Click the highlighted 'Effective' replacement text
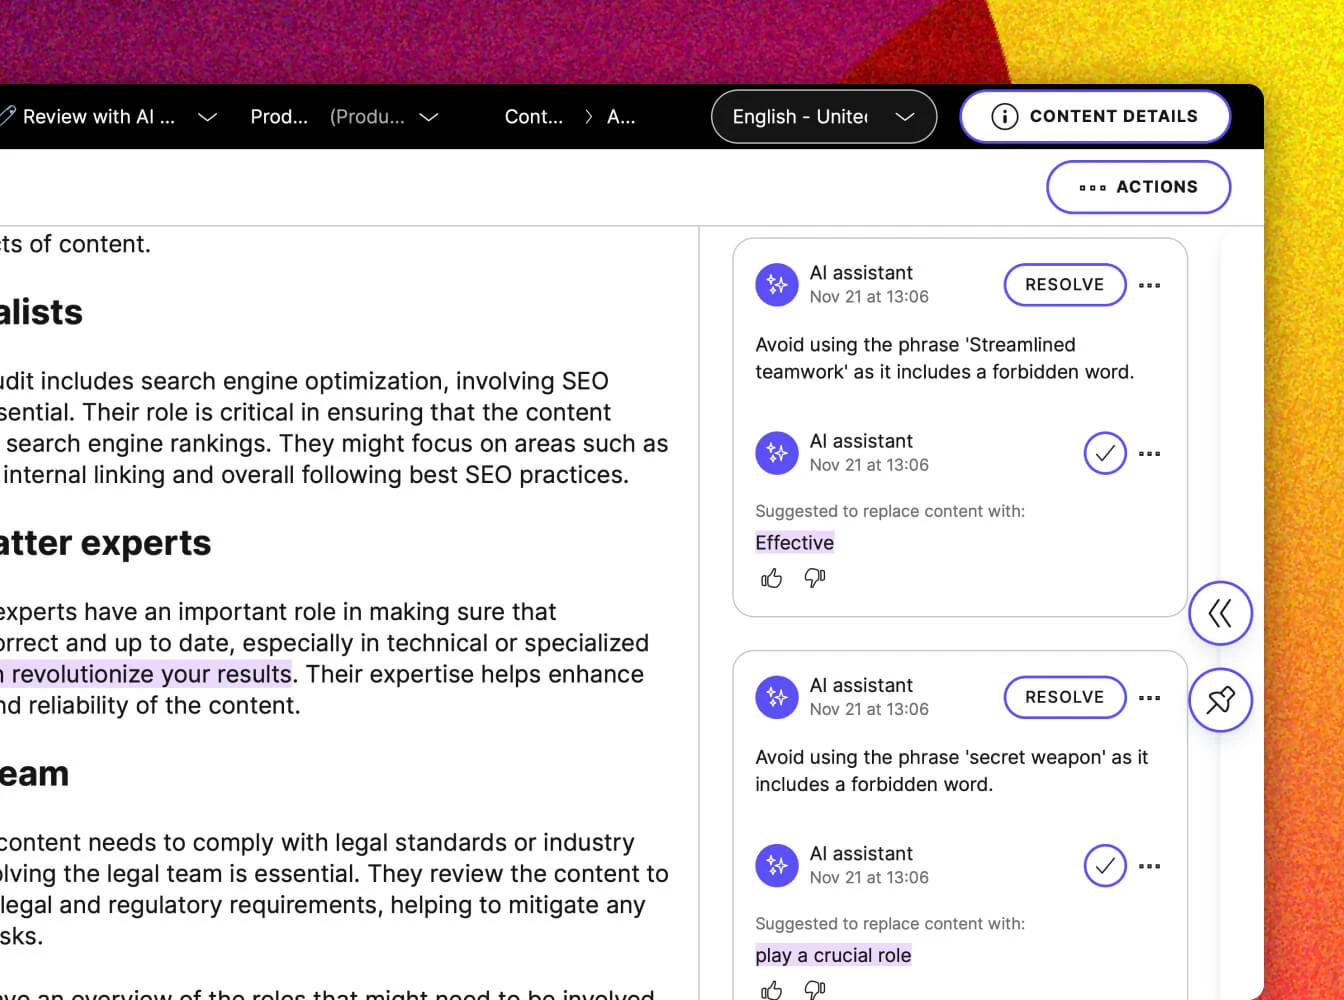The width and height of the screenshot is (1344, 1000). click(794, 543)
